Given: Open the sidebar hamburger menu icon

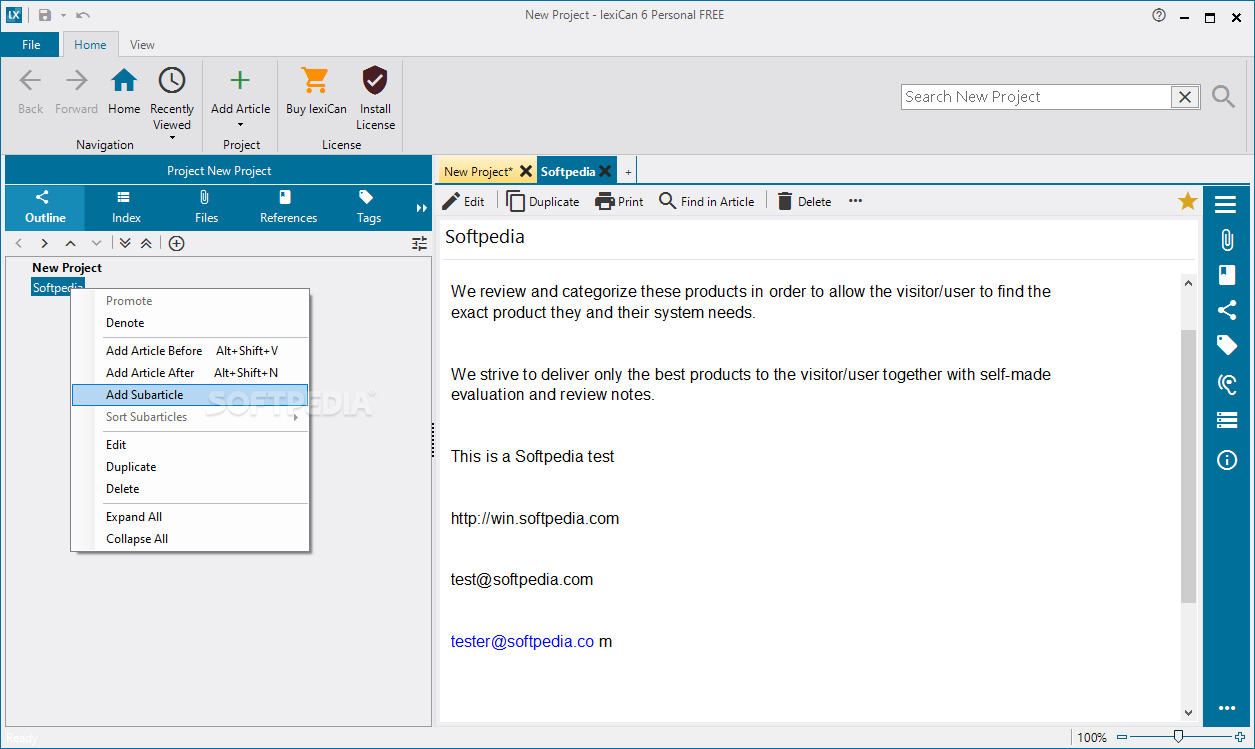Looking at the screenshot, I should pyautogui.click(x=1226, y=205).
